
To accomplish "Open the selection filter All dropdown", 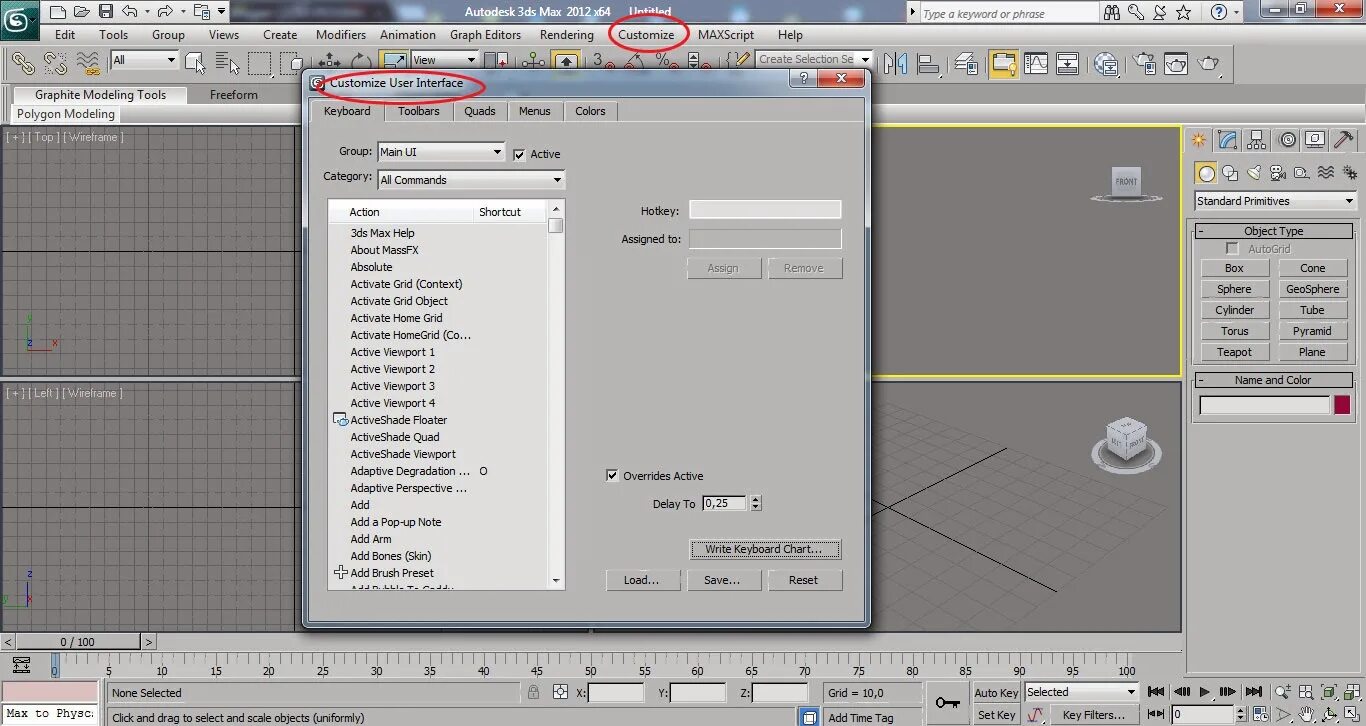I will (144, 60).
